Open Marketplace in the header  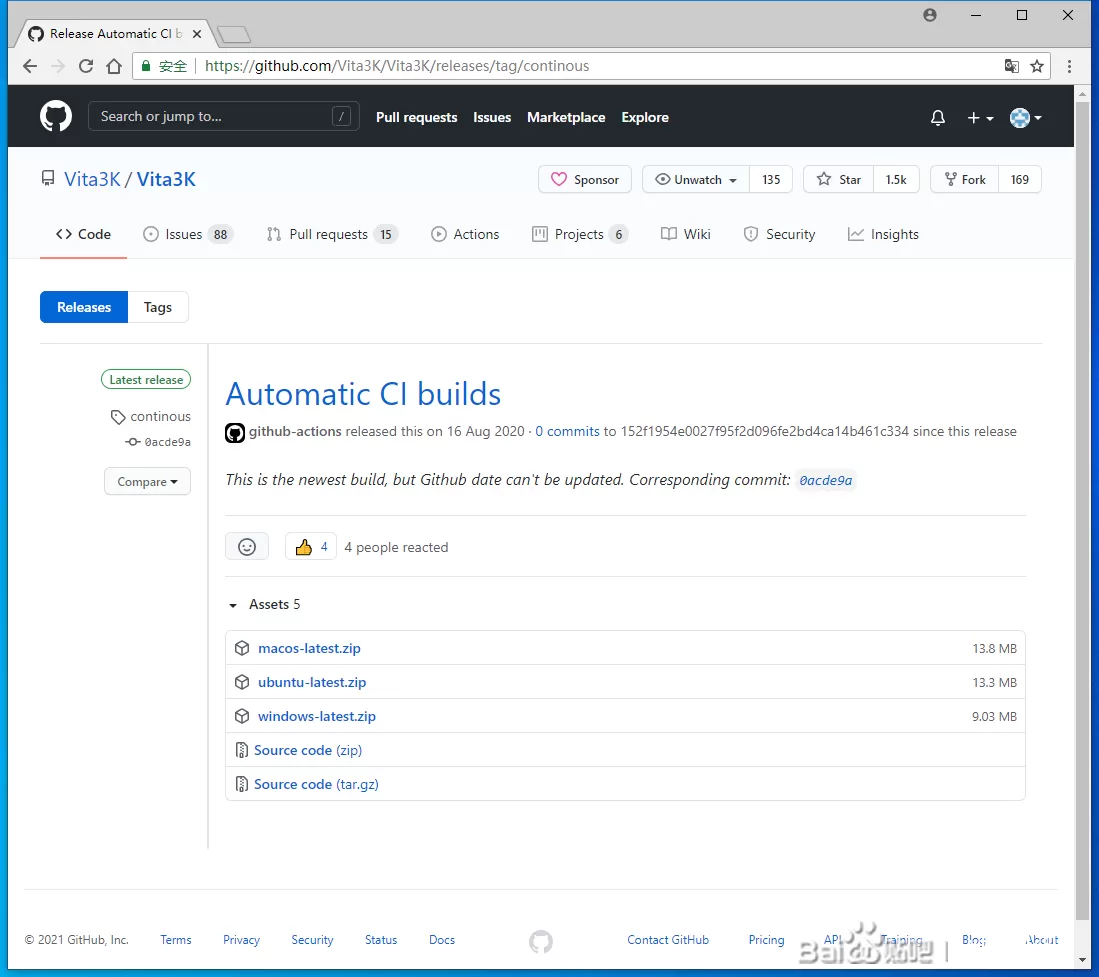[x=566, y=117]
